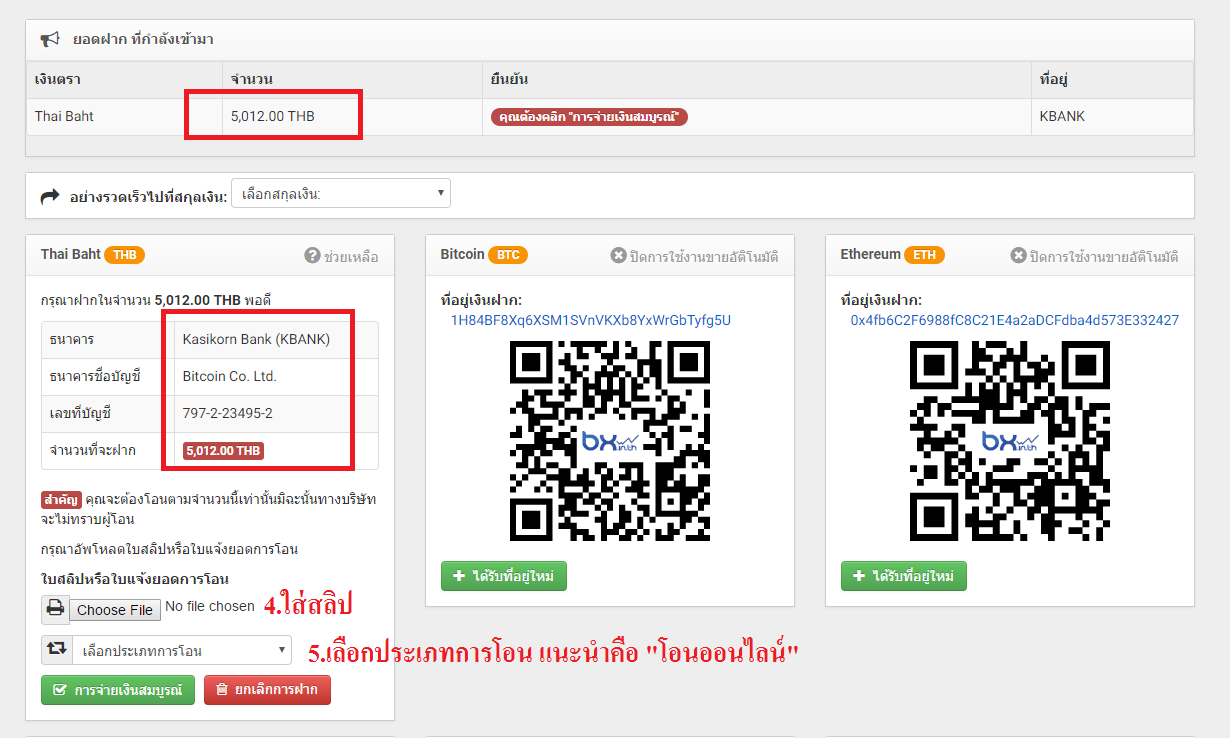Click the ธนาคารชื่อบัญชี row label
Screen dimensions: 1230x738
click(x=95, y=377)
